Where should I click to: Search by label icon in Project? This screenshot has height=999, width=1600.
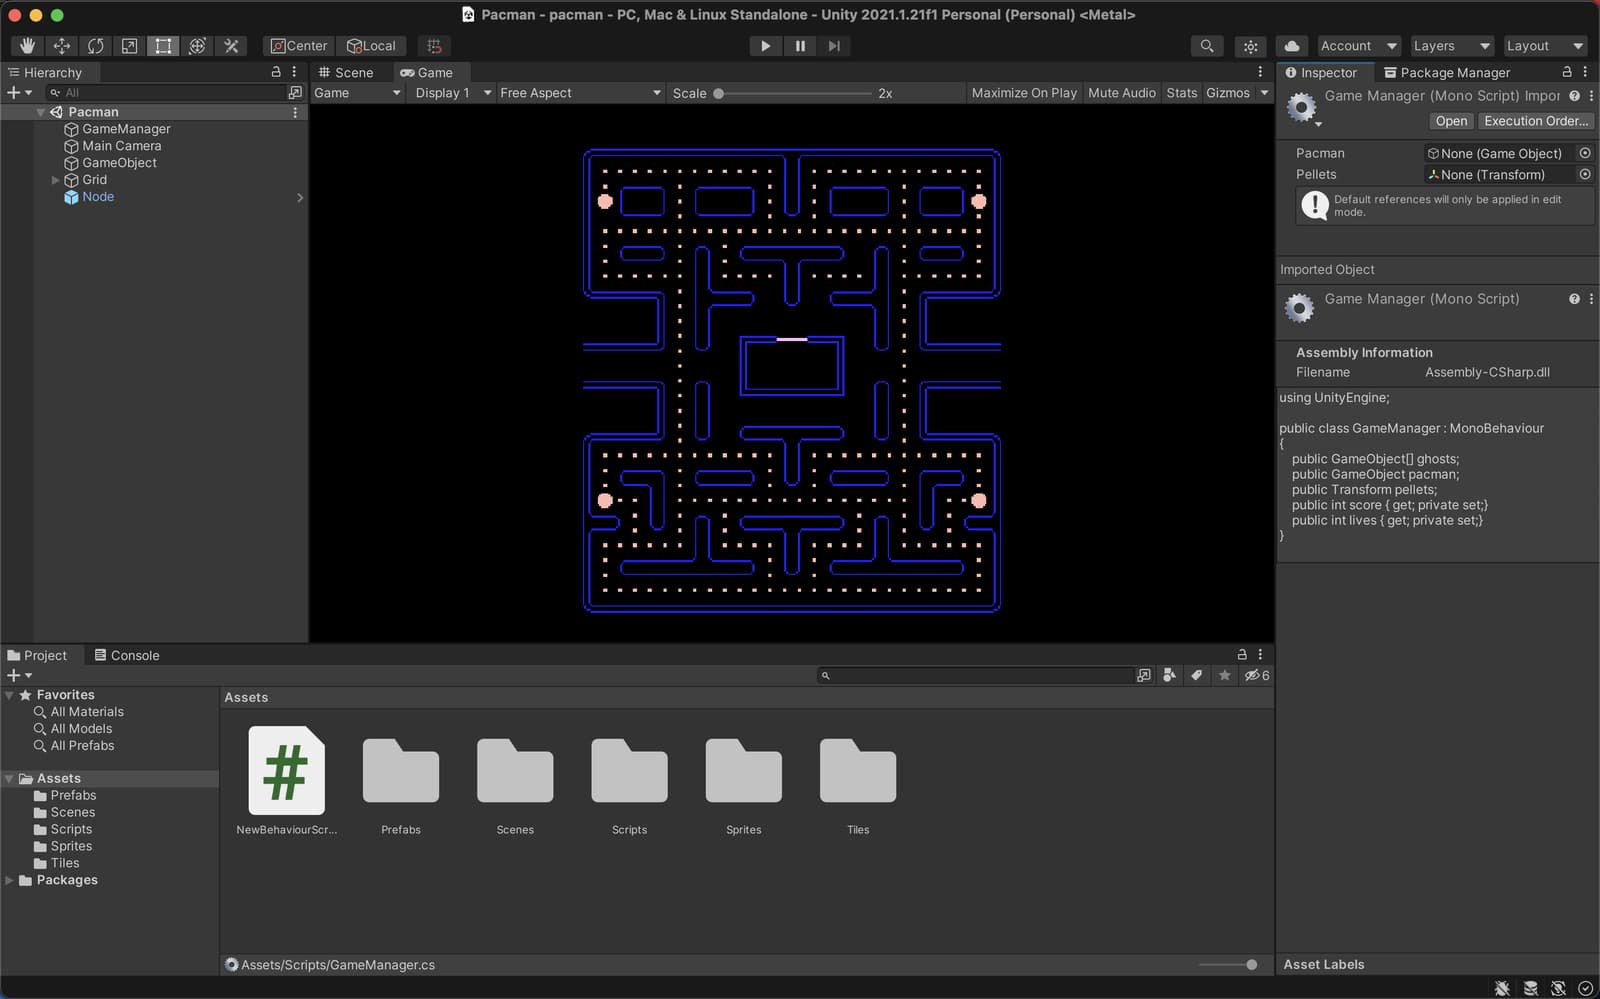(x=1196, y=675)
